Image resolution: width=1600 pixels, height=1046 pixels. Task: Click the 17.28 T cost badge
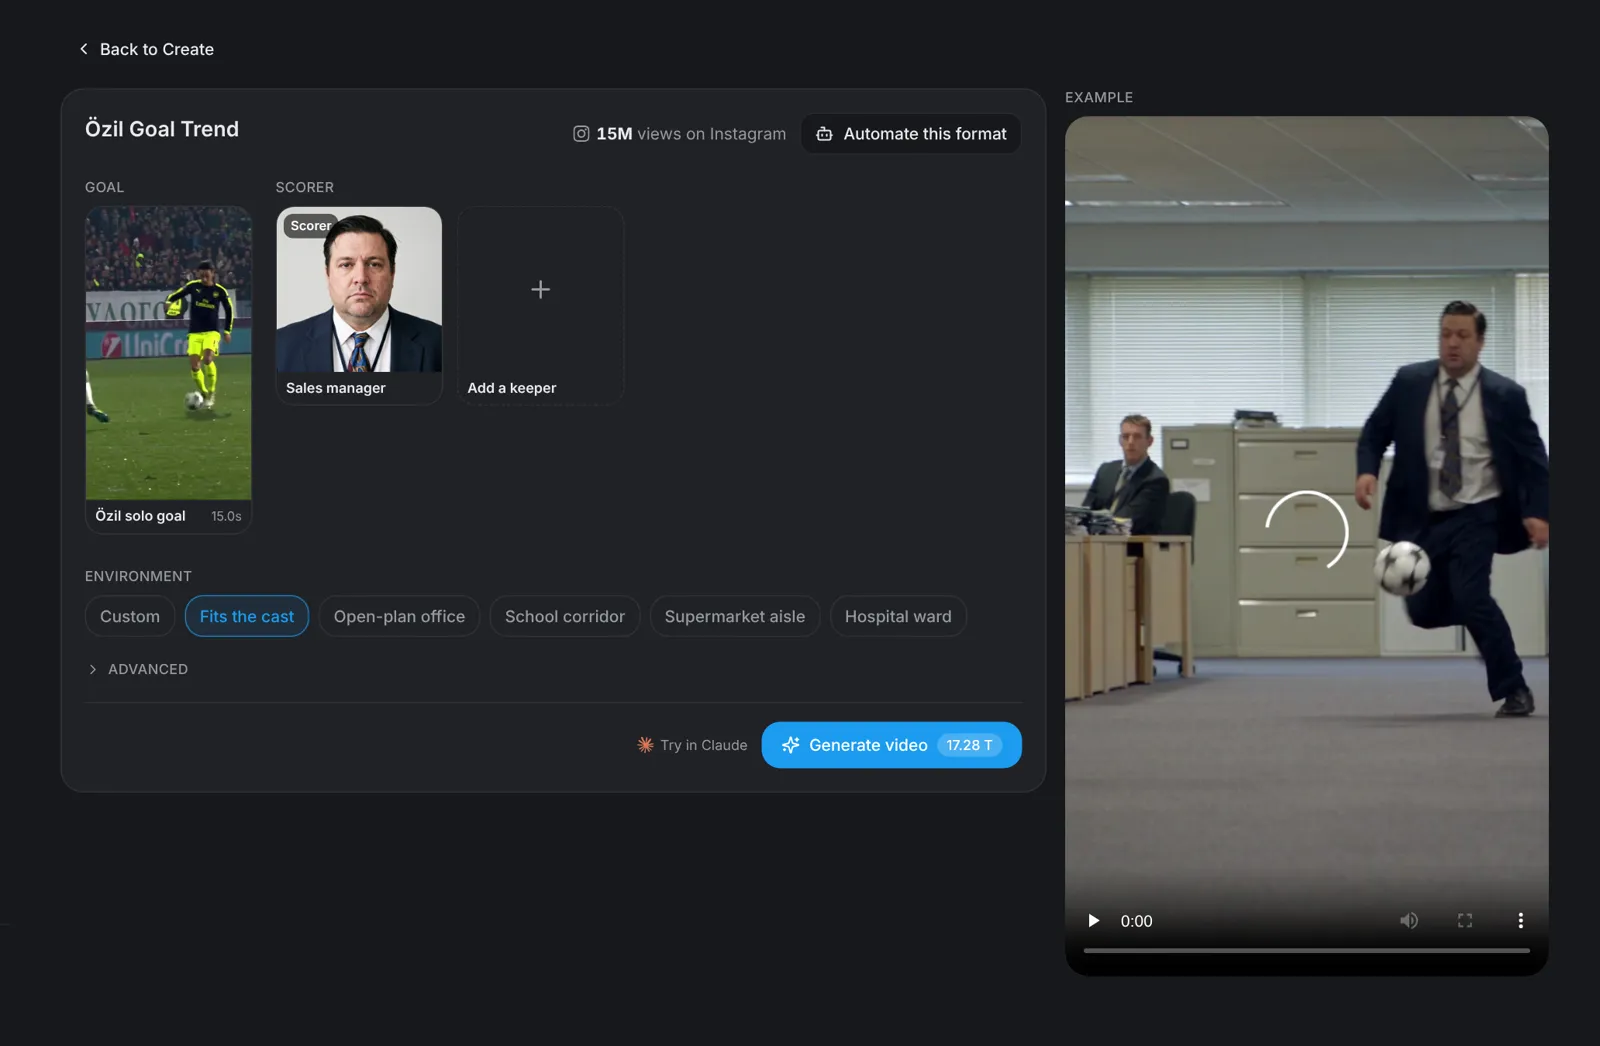(x=969, y=745)
